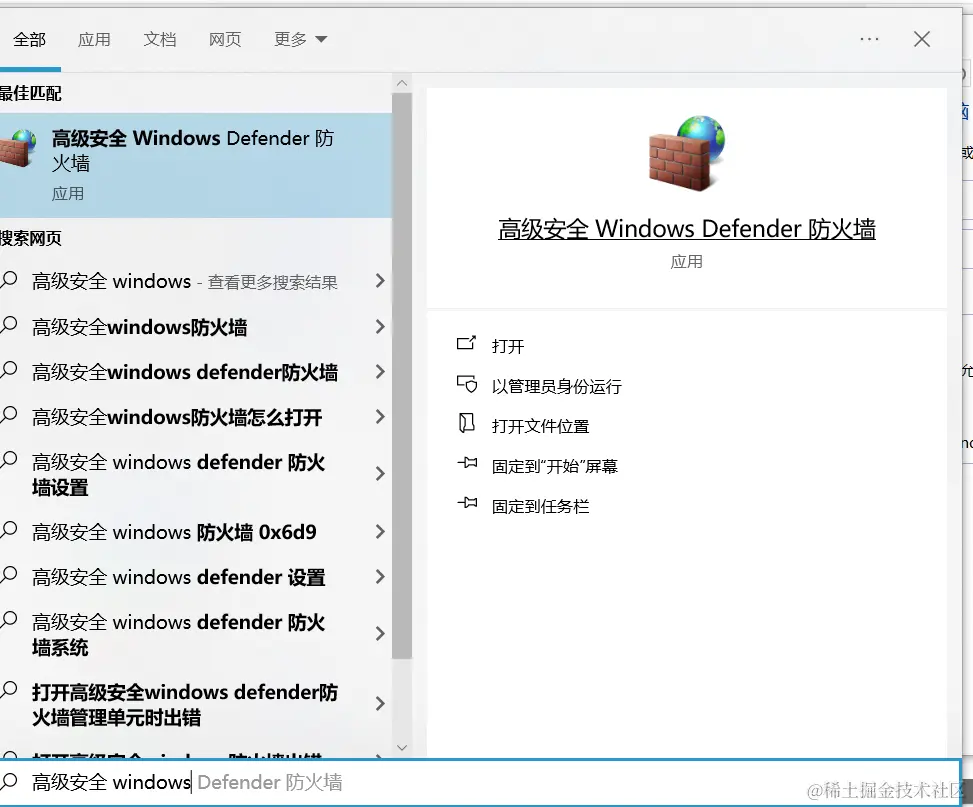Click search icon beside 高级安全windows defender防火墙 suggestion
973x807 pixels.
(9, 370)
